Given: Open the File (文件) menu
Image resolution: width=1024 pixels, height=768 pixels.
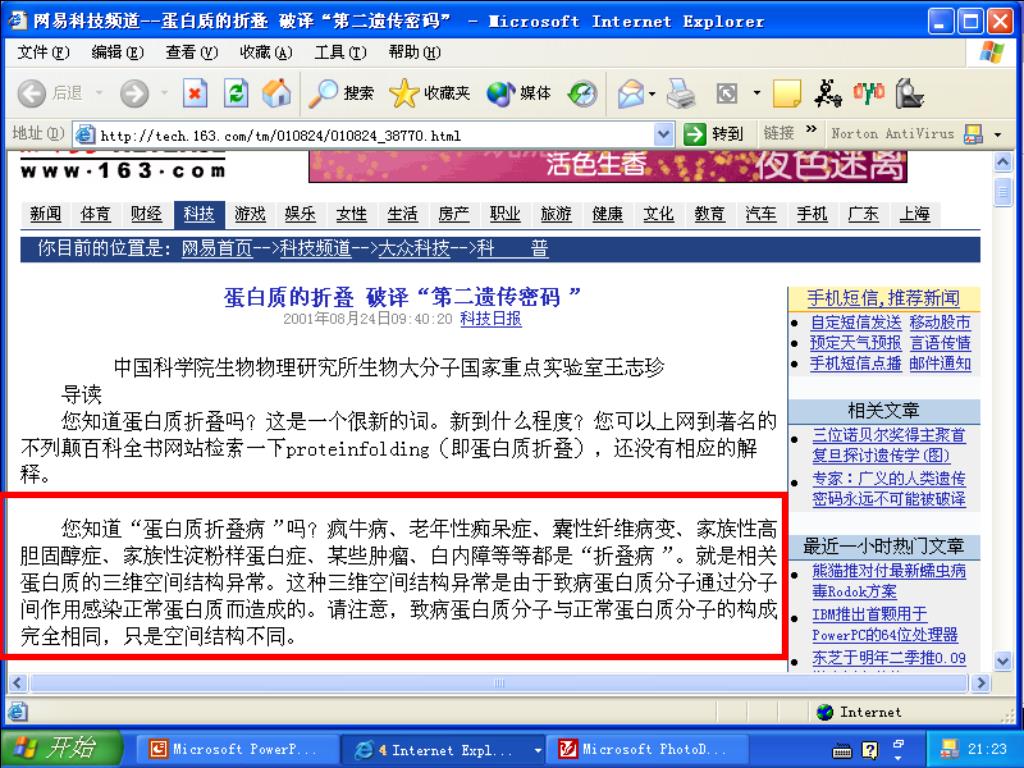Looking at the screenshot, I should 42,52.
